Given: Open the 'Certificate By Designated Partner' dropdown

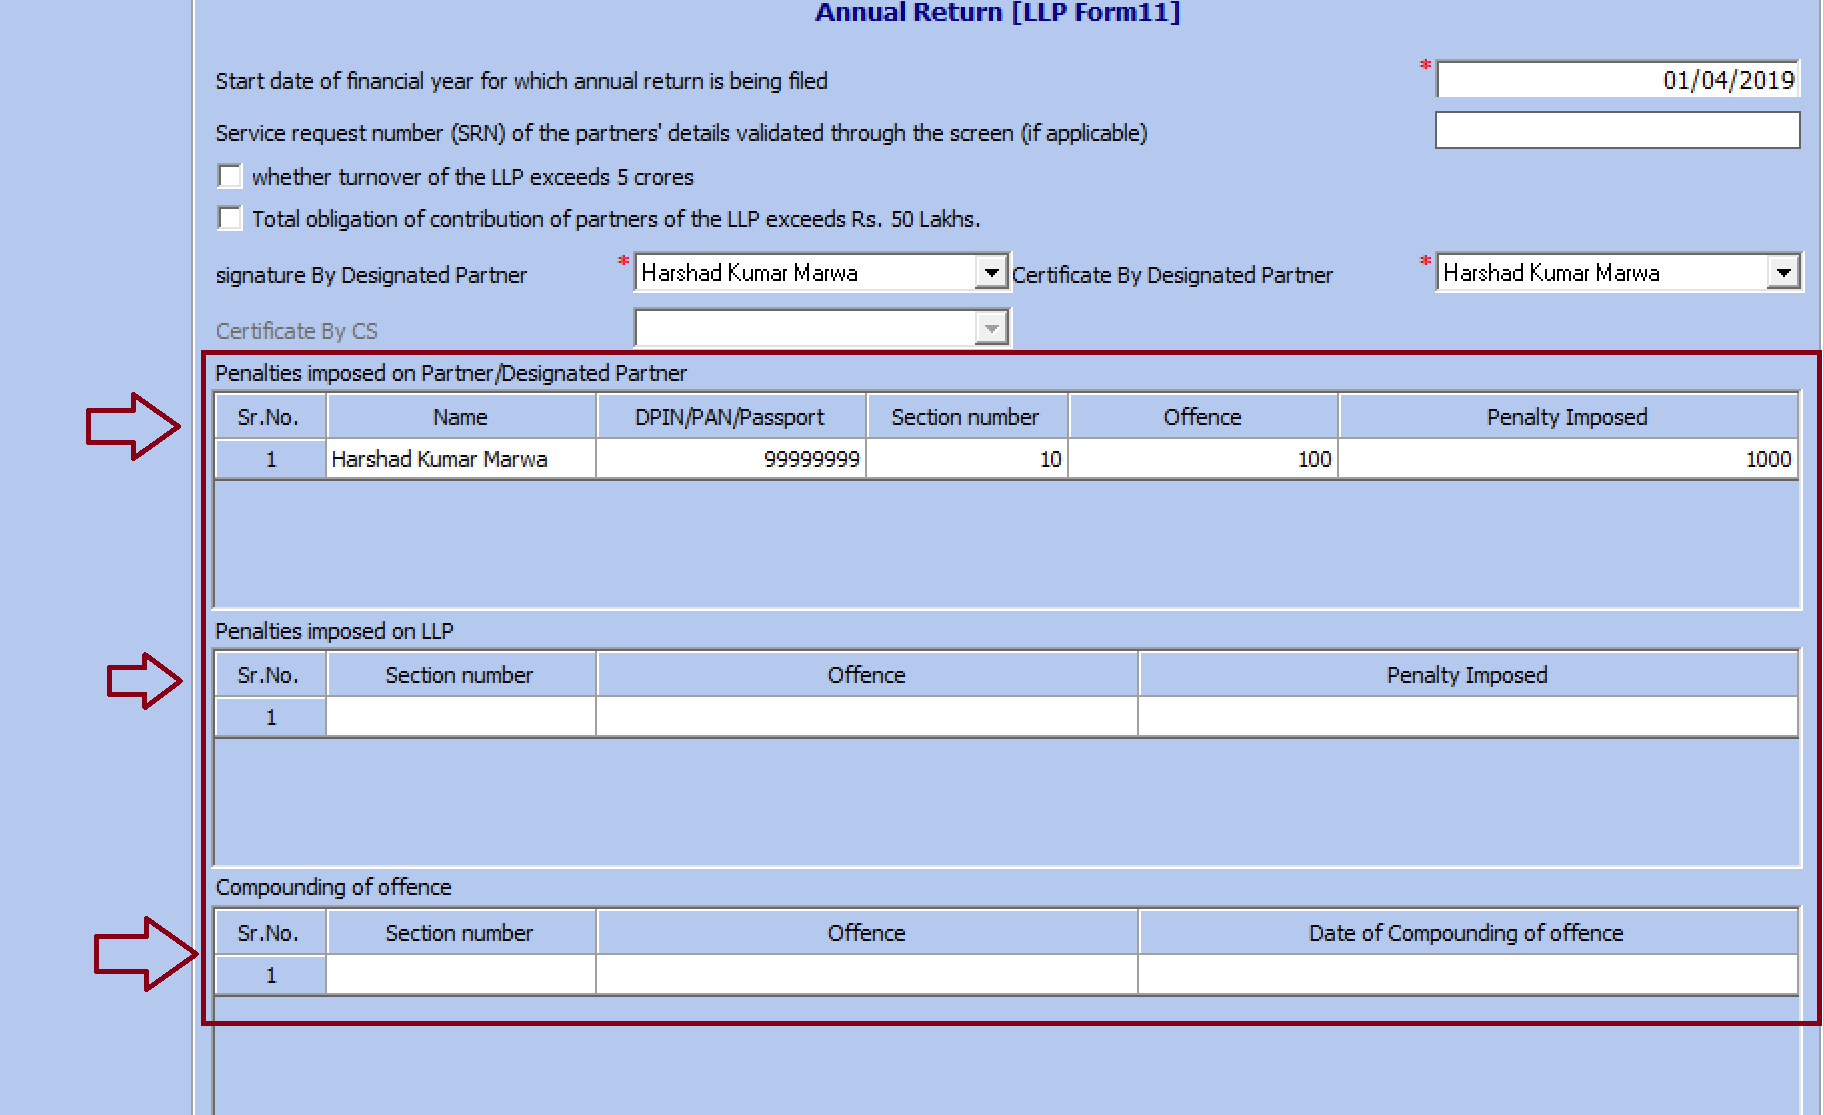Looking at the screenshot, I should [x=1783, y=272].
